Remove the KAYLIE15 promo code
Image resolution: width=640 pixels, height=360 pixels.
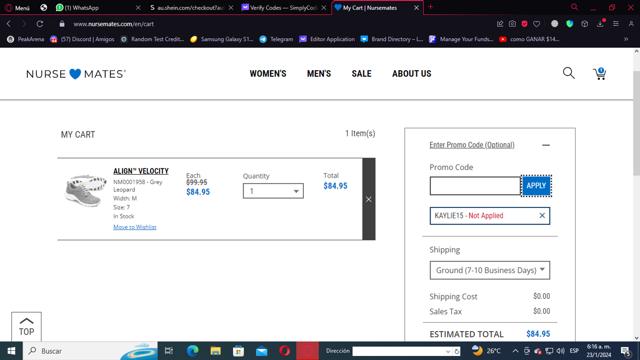click(x=542, y=216)
